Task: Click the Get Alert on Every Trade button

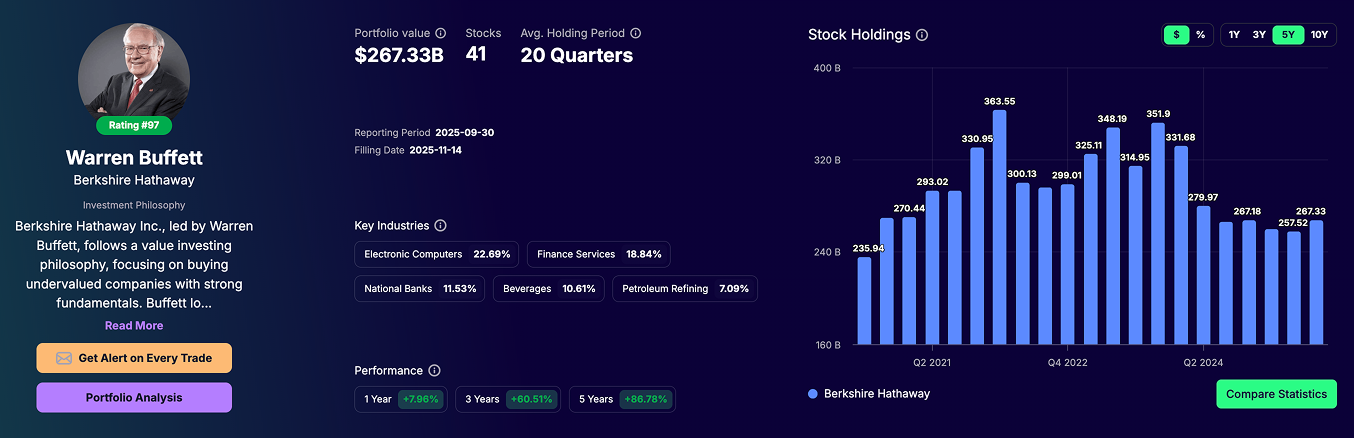Action: tap(134, 358)
